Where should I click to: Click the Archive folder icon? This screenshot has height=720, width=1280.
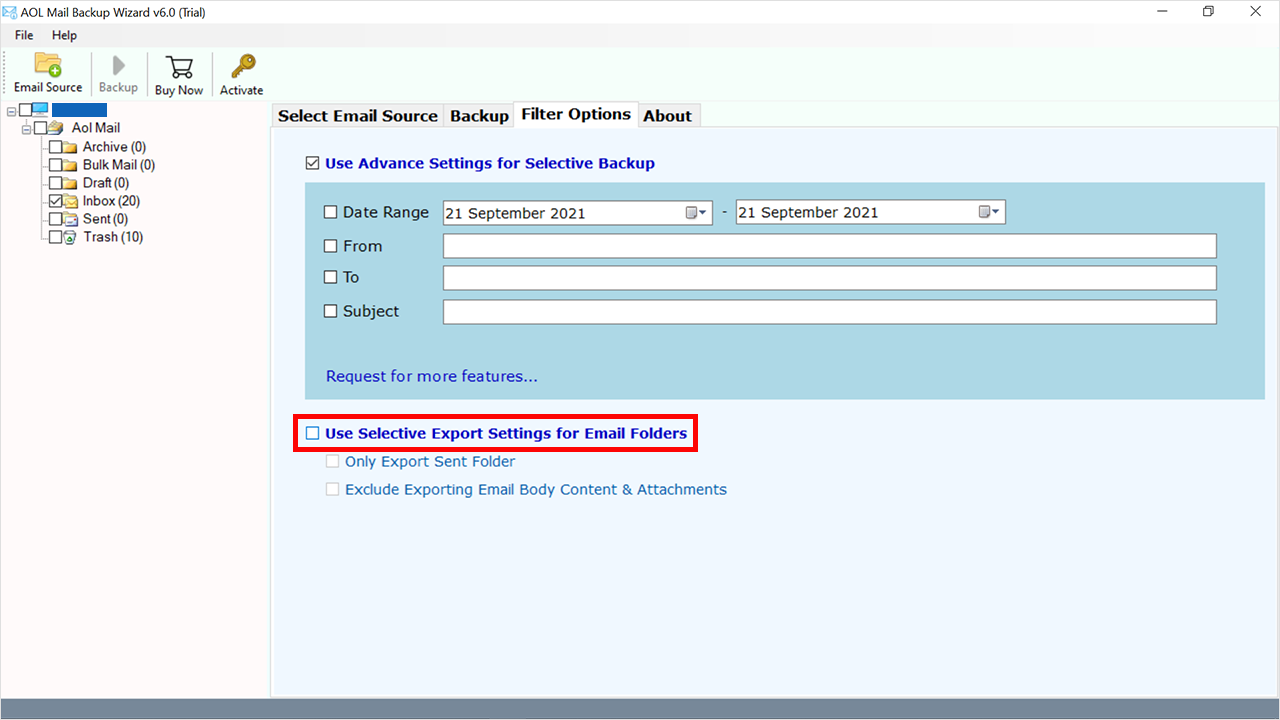[70, 147]
